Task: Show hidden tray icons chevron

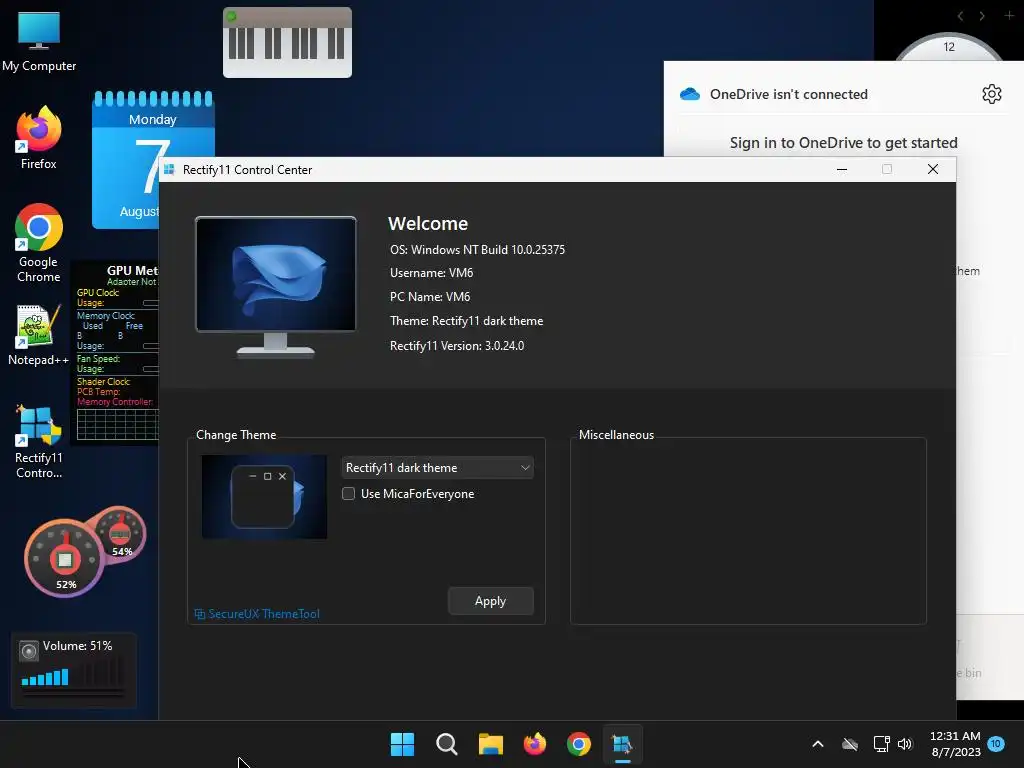Action: (x=818, y=744)
